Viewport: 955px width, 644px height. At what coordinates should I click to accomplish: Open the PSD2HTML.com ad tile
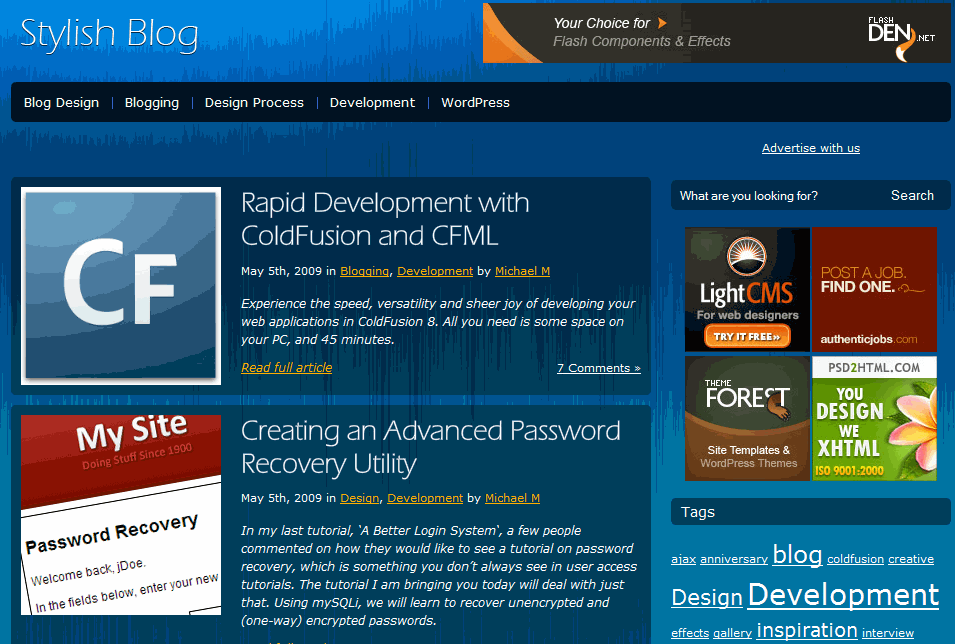tap(874, 419)
